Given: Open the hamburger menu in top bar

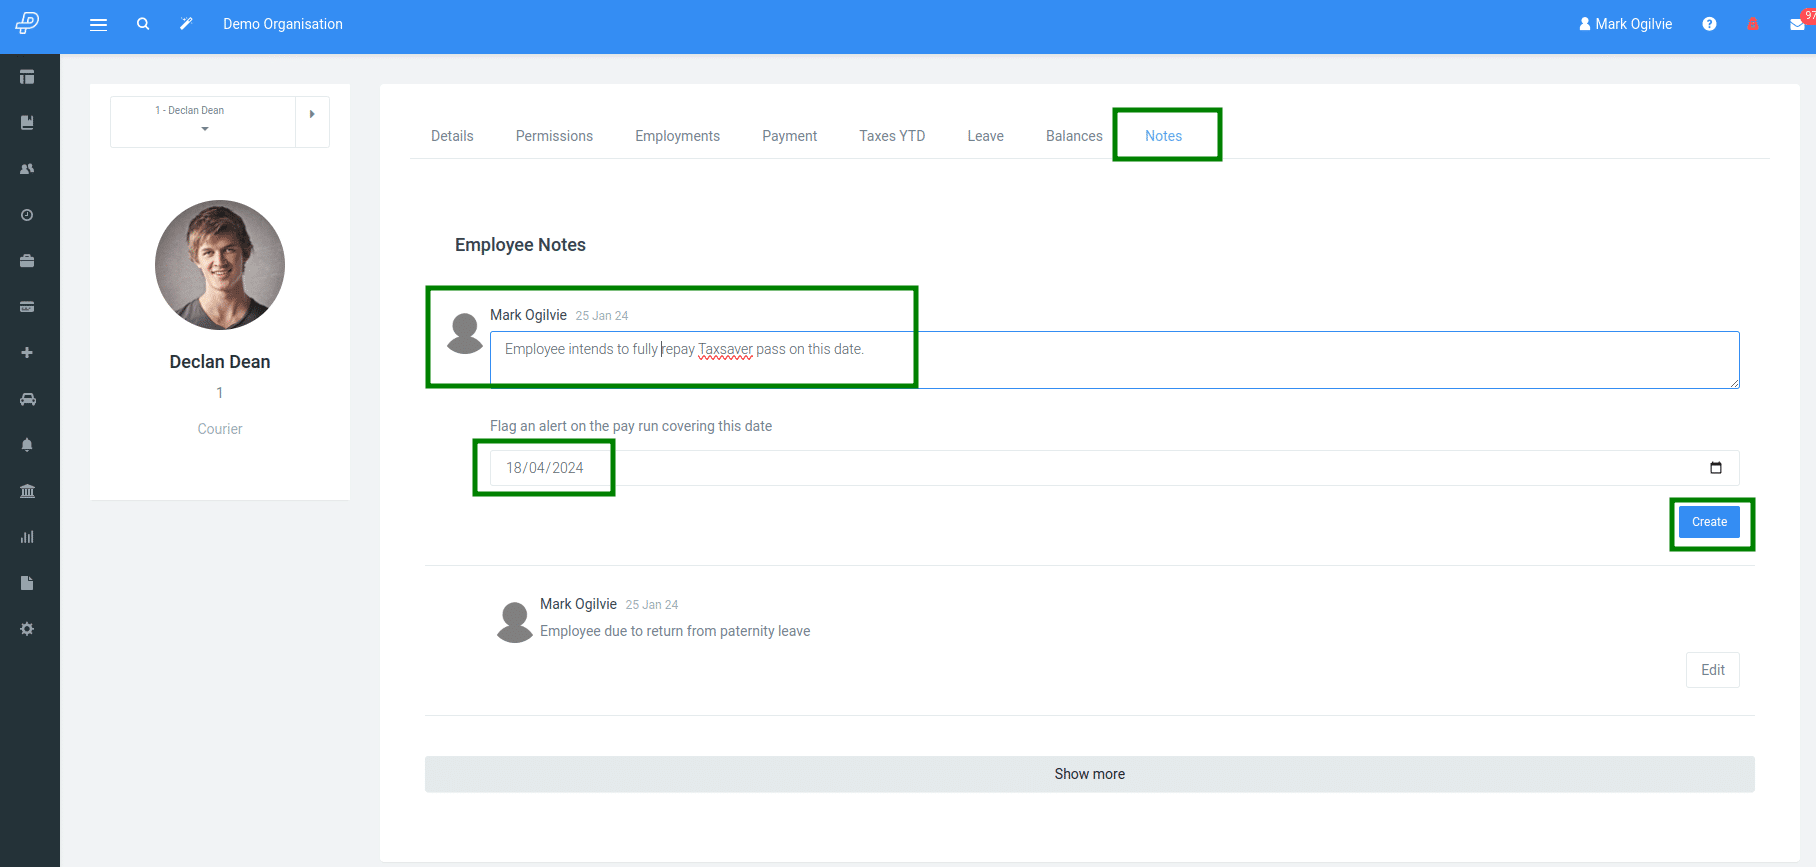Looking at the screenshot, I should coord(98,25).
